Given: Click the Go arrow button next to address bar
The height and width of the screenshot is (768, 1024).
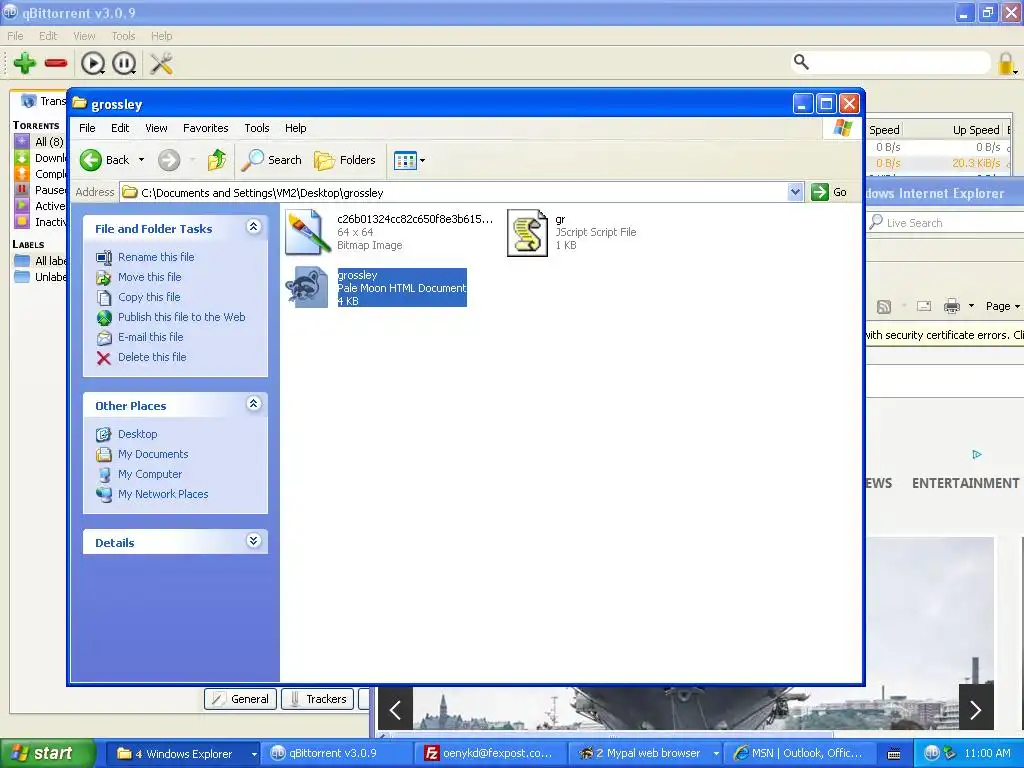Looking at the screenshot, I should coord(820,192).
